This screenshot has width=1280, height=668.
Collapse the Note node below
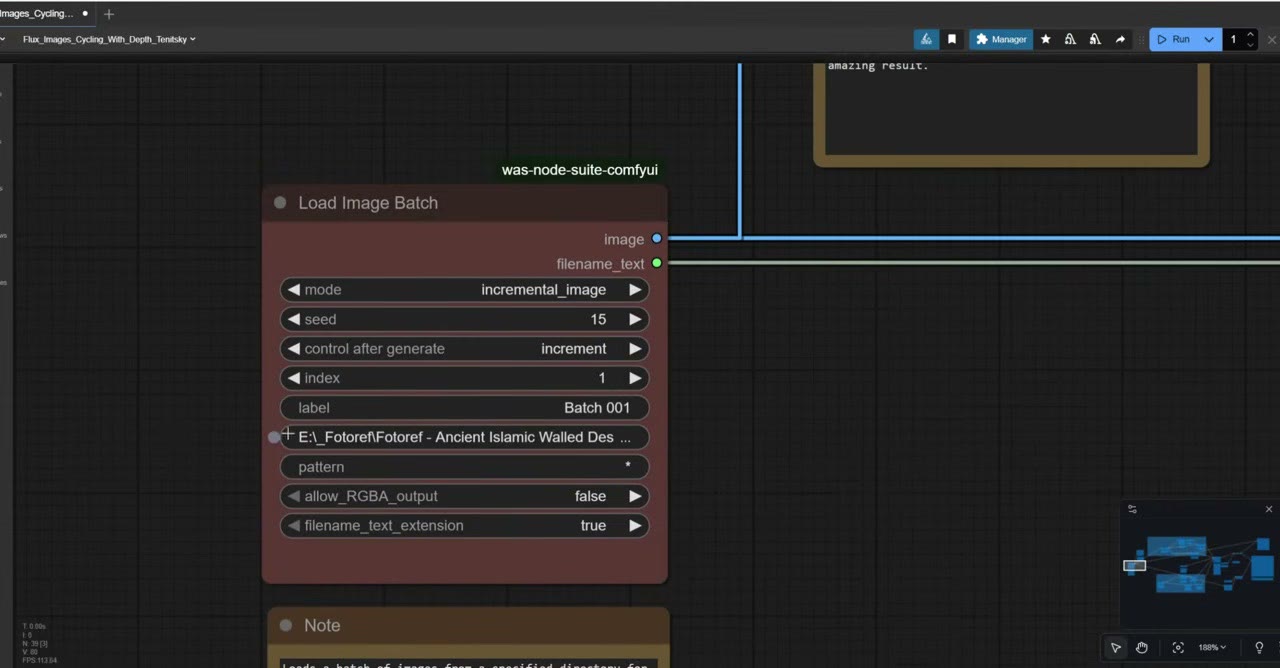coord(286,625)
